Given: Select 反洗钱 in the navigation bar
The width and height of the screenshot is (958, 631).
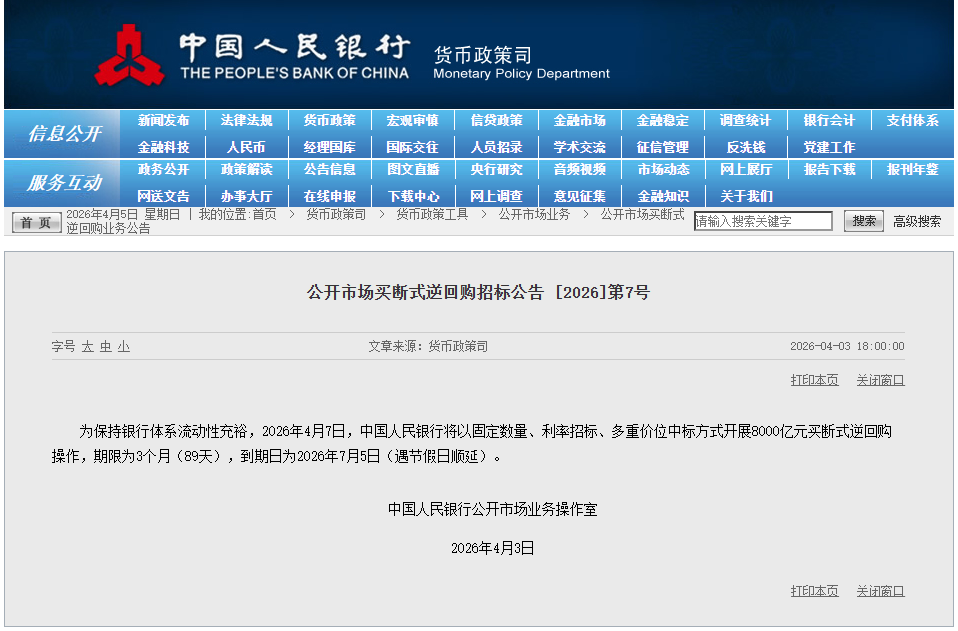Looking at the screenshot, I should click(x=745, y=147).
